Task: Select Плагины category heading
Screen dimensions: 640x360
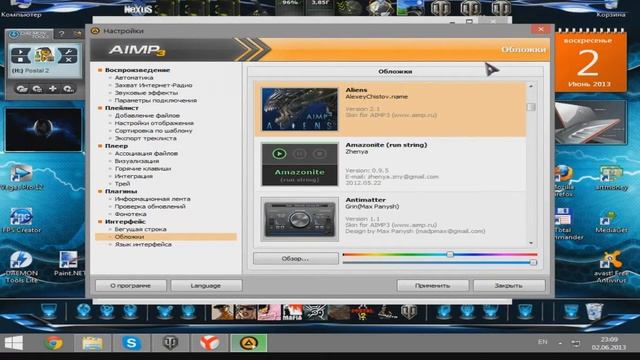Action: 121,191
